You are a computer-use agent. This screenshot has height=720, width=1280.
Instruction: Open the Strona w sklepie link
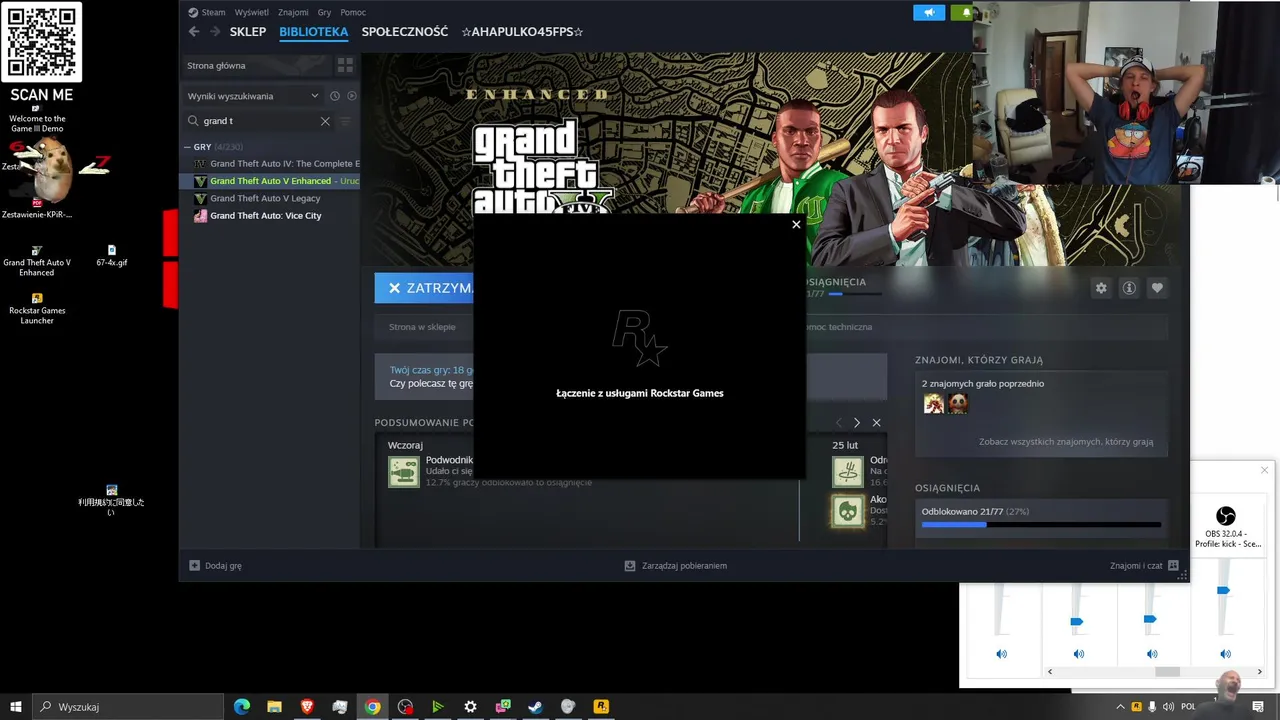422,327
